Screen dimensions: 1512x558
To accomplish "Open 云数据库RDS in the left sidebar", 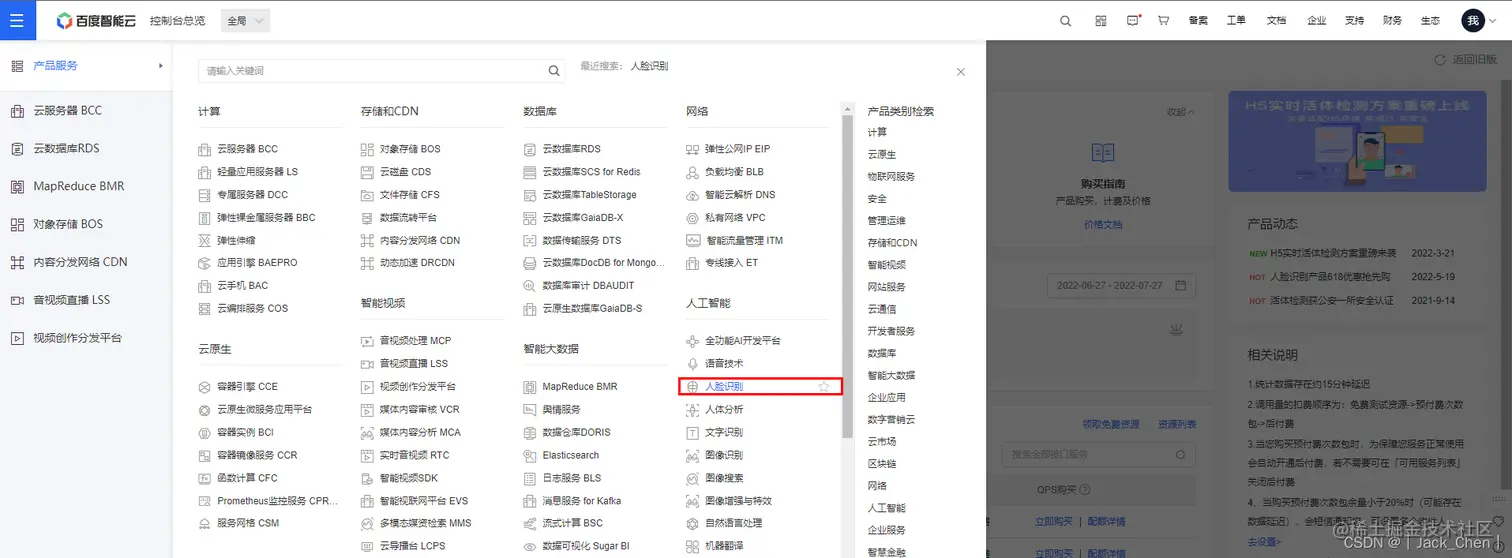I will tap(66, 148).
